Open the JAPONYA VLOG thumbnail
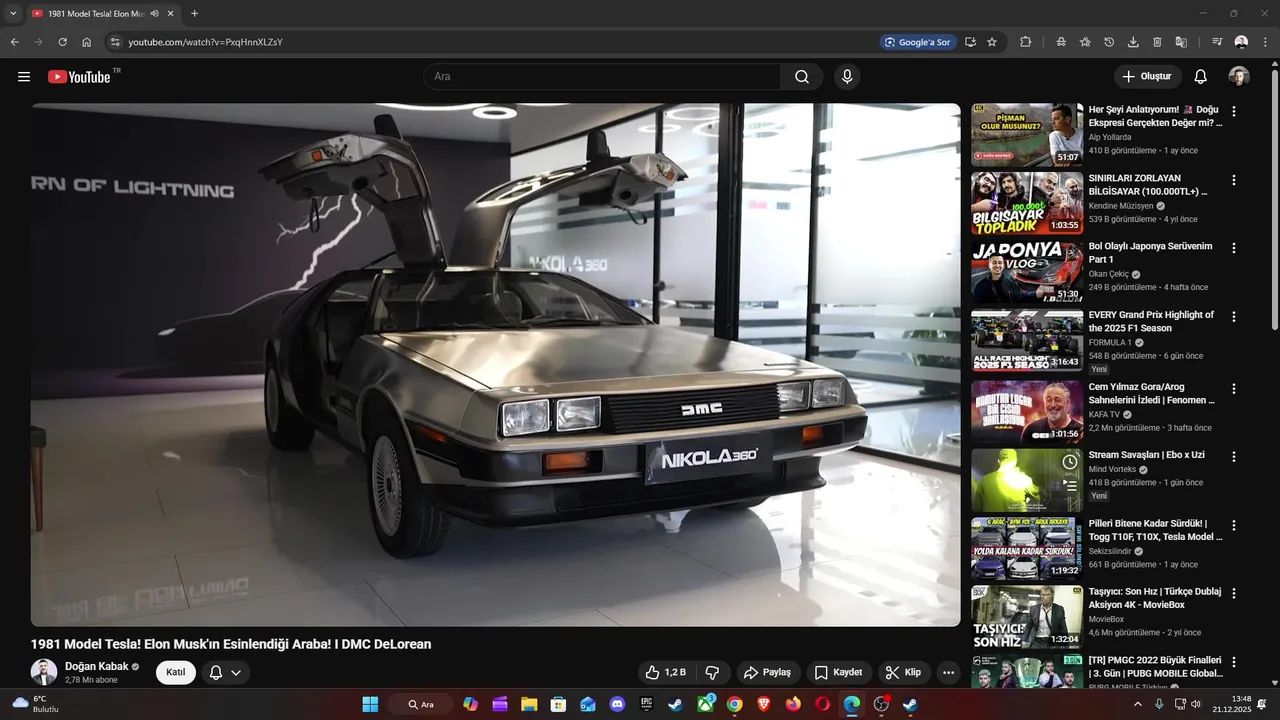Viewport: 1280px width, 720px height. click(x=1027, y=271)
